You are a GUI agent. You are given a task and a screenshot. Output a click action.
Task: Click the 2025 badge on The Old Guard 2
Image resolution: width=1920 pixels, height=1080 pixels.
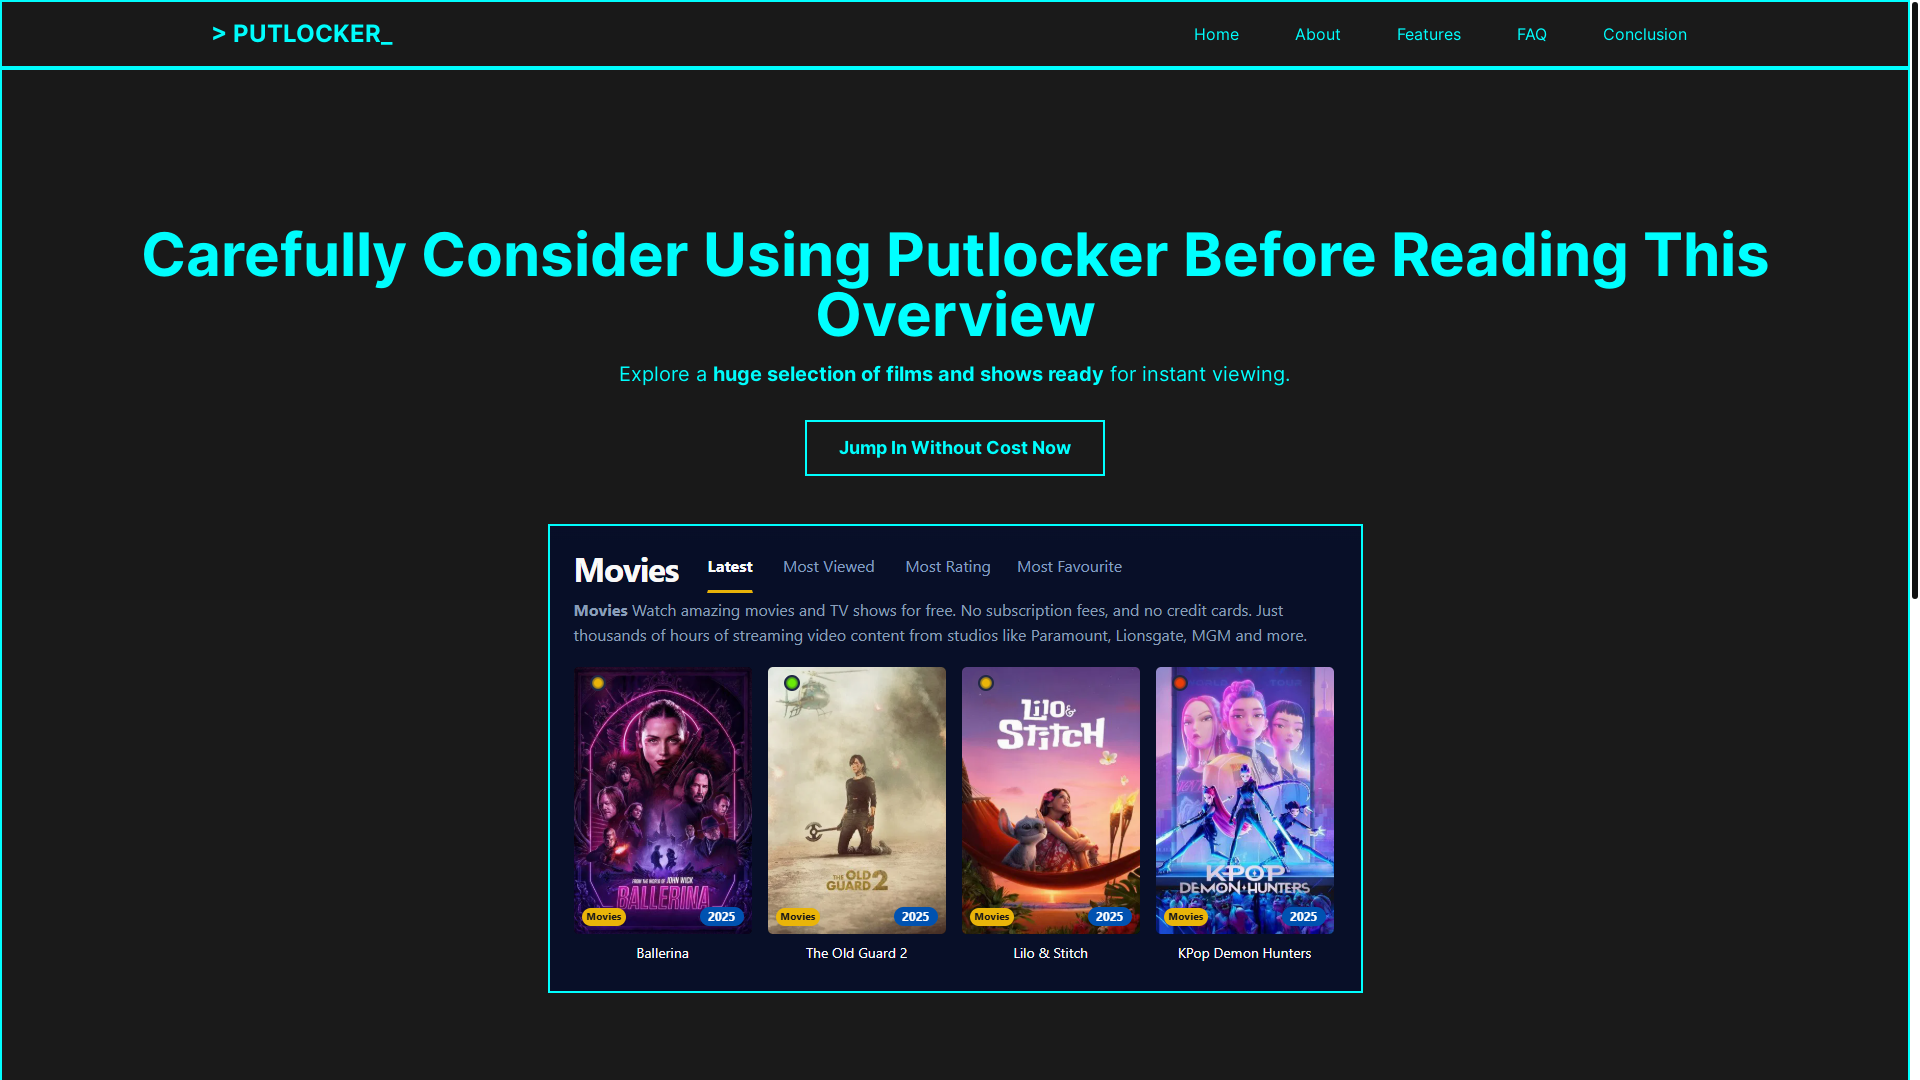(915, 917)
